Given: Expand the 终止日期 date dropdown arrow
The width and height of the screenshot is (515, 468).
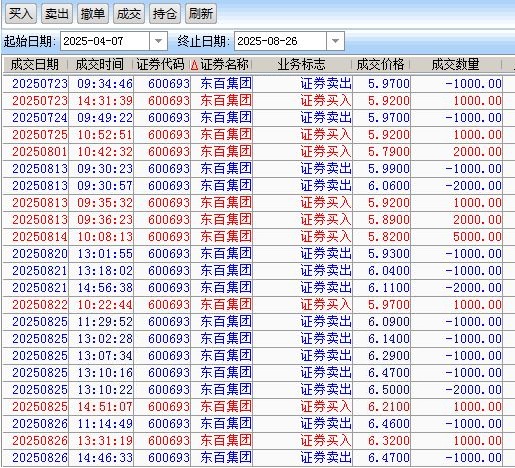Looking at the screenshot, I should (335, 41).
